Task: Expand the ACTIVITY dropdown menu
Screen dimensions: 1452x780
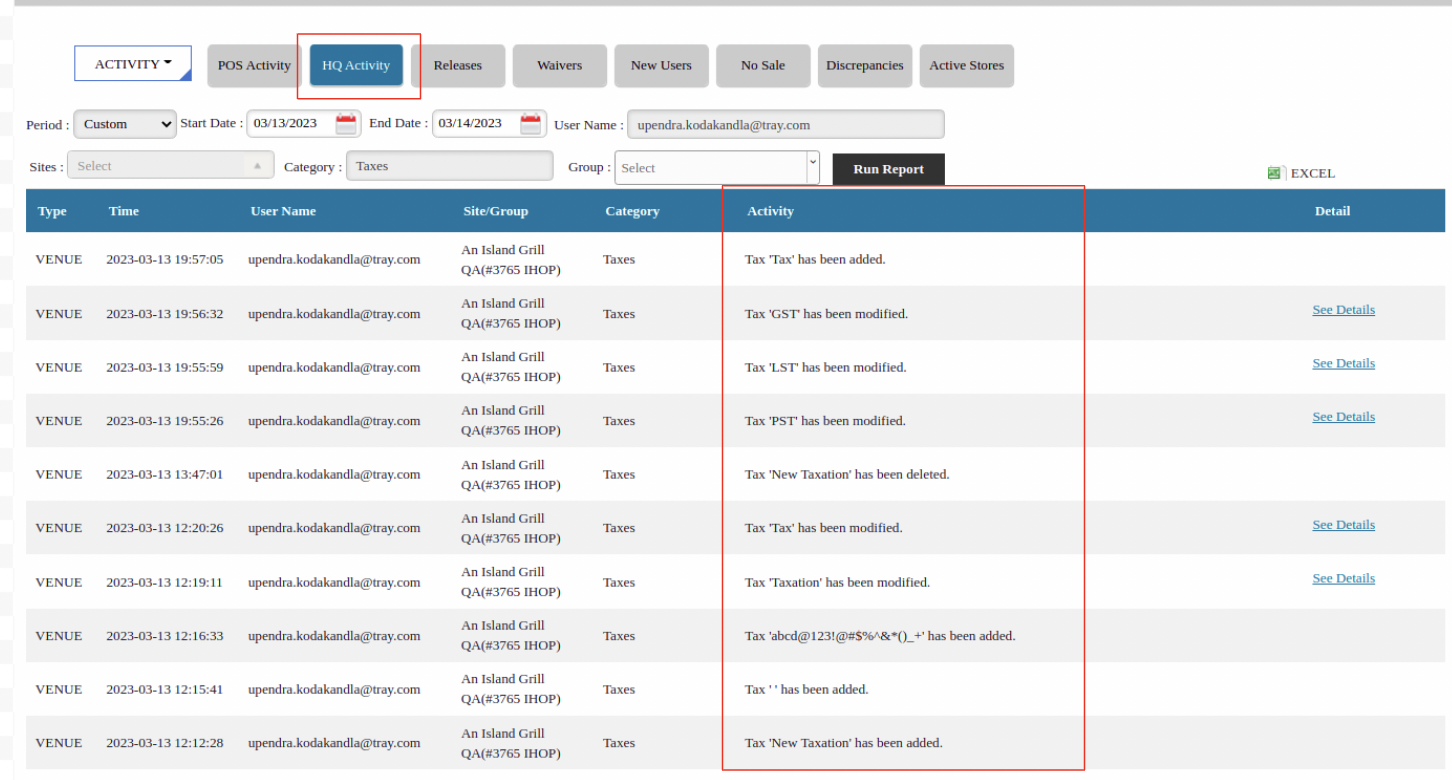Action: pos(133,64)
